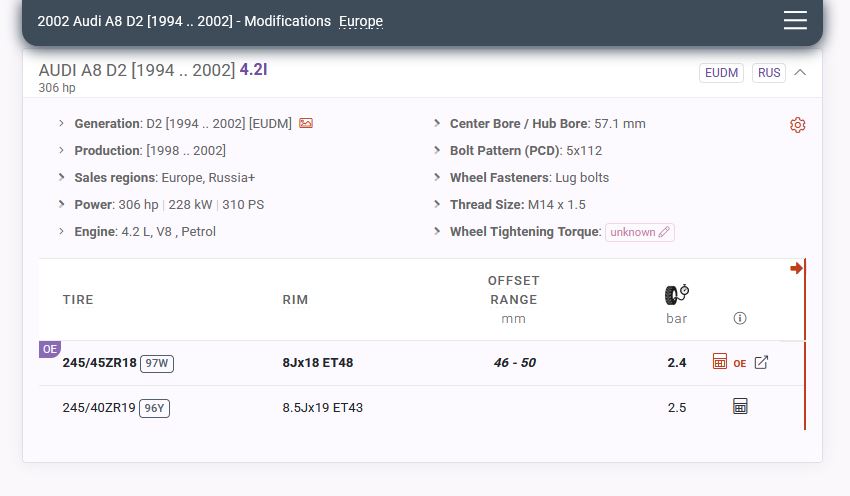Open calculator for the 245/45ZR18 tire
The height and width of the screenshot is (496, 850).
pyautogui.click(x=719, y=362)
